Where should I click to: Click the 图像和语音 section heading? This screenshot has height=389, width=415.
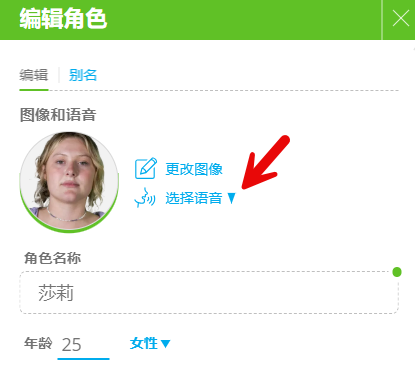pyautogui.click(x=58, y=115)
